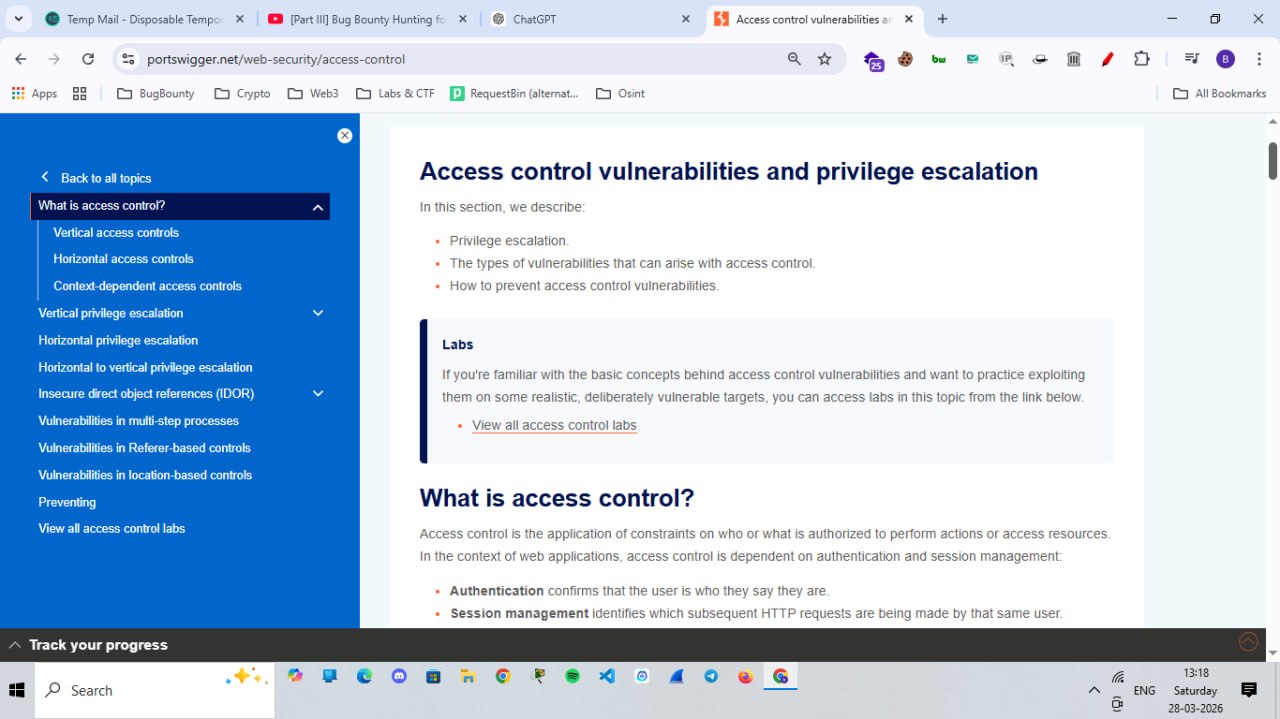Open the Chrome three-dot menu
The width and height of the screenshot is (1280, 719).
point(1259,59)
